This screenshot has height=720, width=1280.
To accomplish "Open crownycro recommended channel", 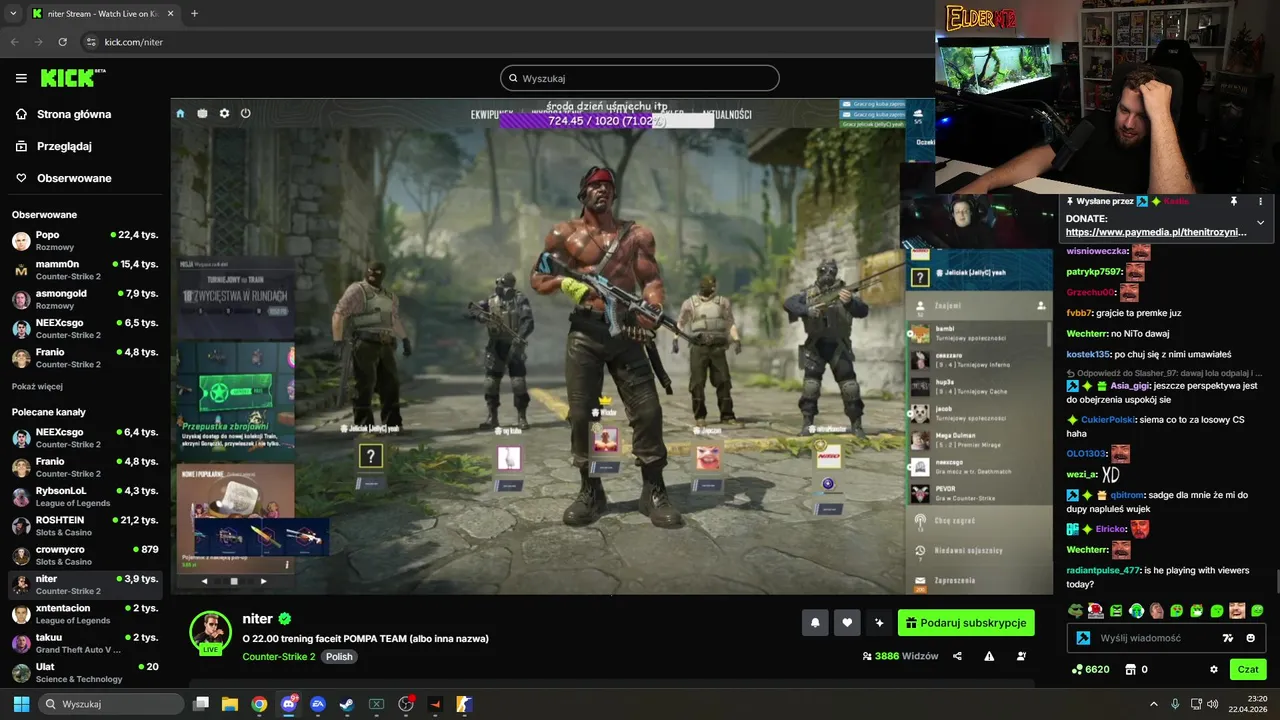I will tap(85, 555).
